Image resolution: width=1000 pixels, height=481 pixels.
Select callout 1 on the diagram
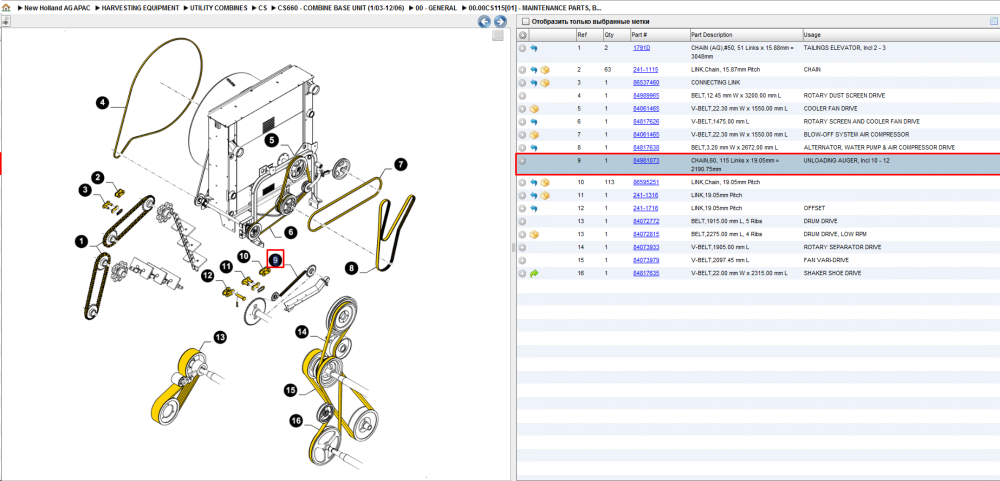click(x=81, y=241)
